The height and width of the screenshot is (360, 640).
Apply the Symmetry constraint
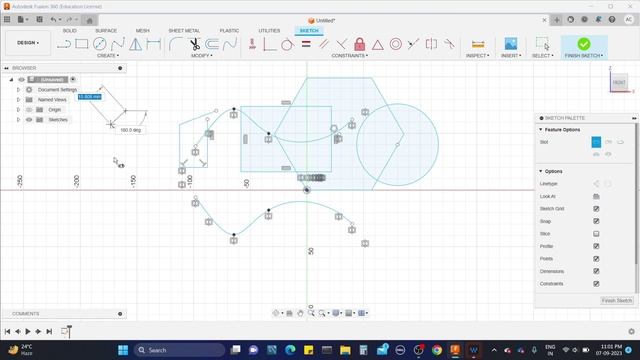pos(431,44)
